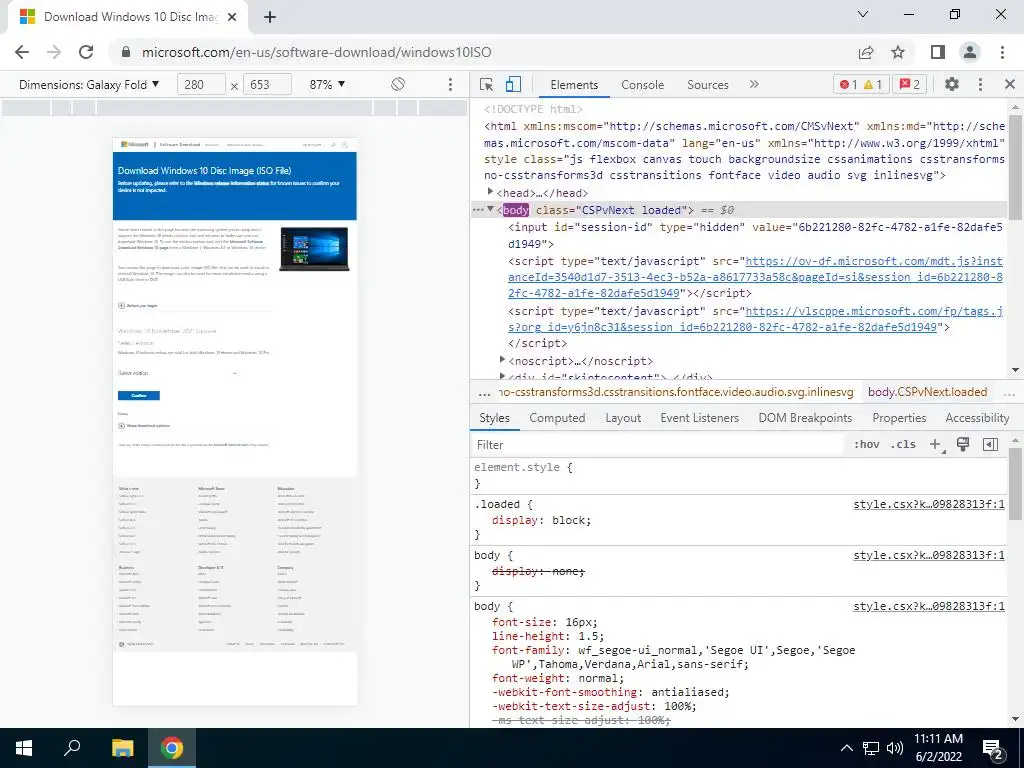
Task: Open issues counter showing 2
Action: [x=910, y=85]
